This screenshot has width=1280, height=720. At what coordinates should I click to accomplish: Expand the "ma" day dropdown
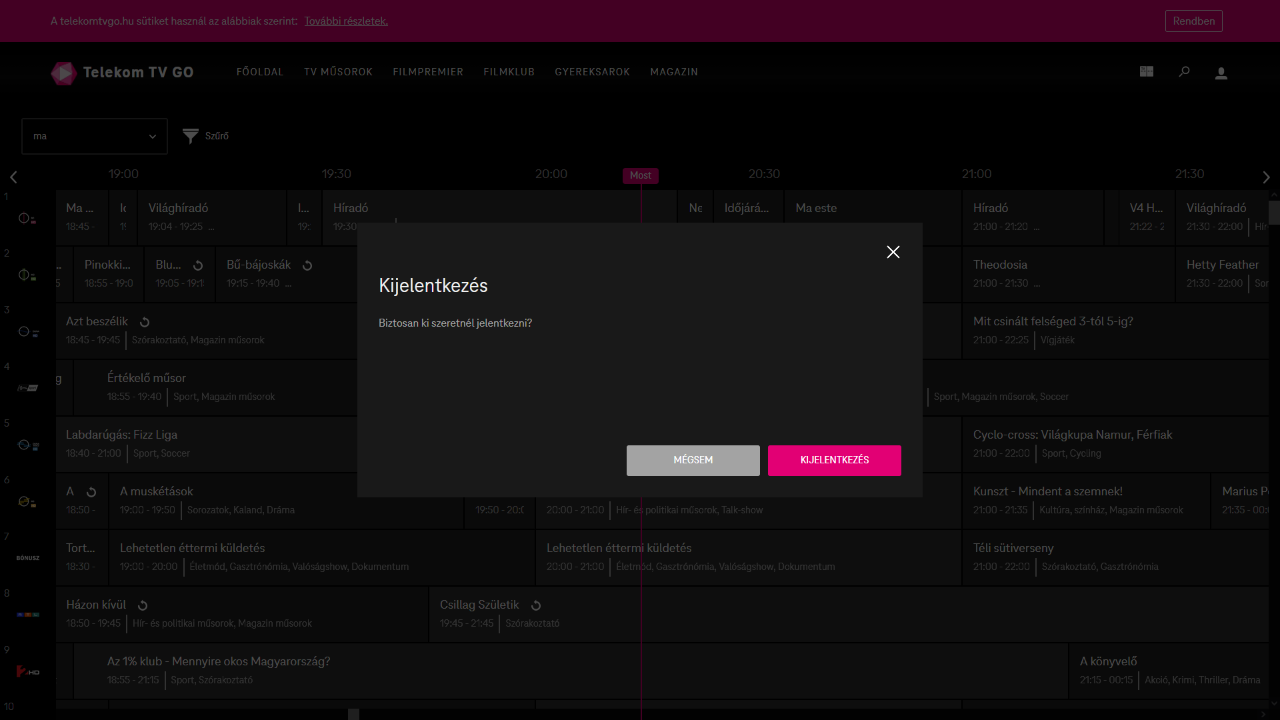[x=95, y=136]
